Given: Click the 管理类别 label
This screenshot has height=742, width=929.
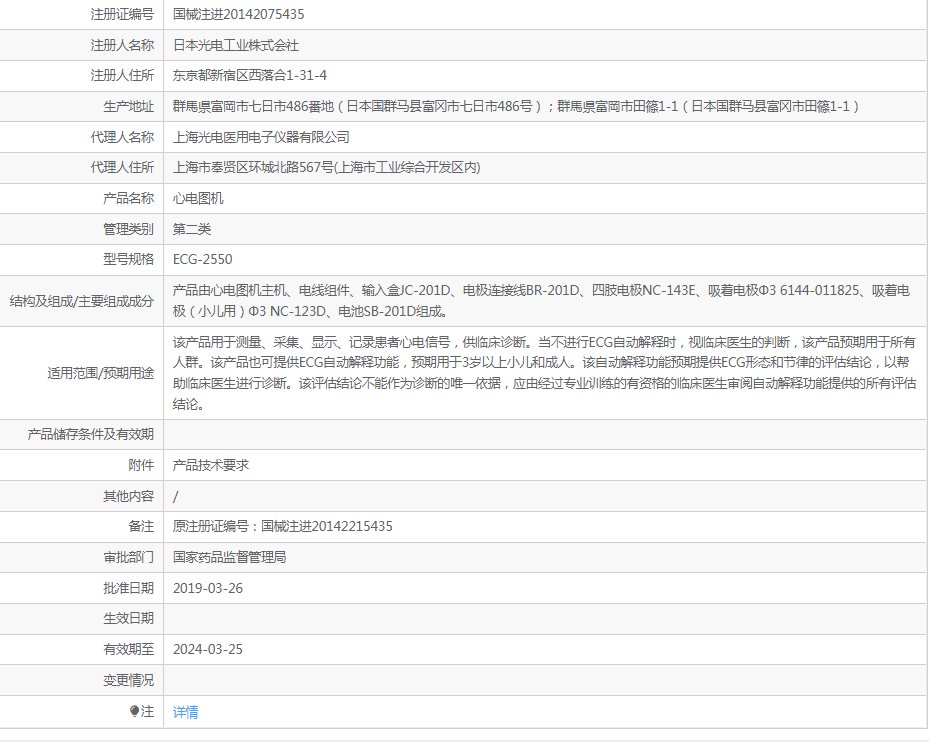Looking at the screenshot, I should click(129, 229).
